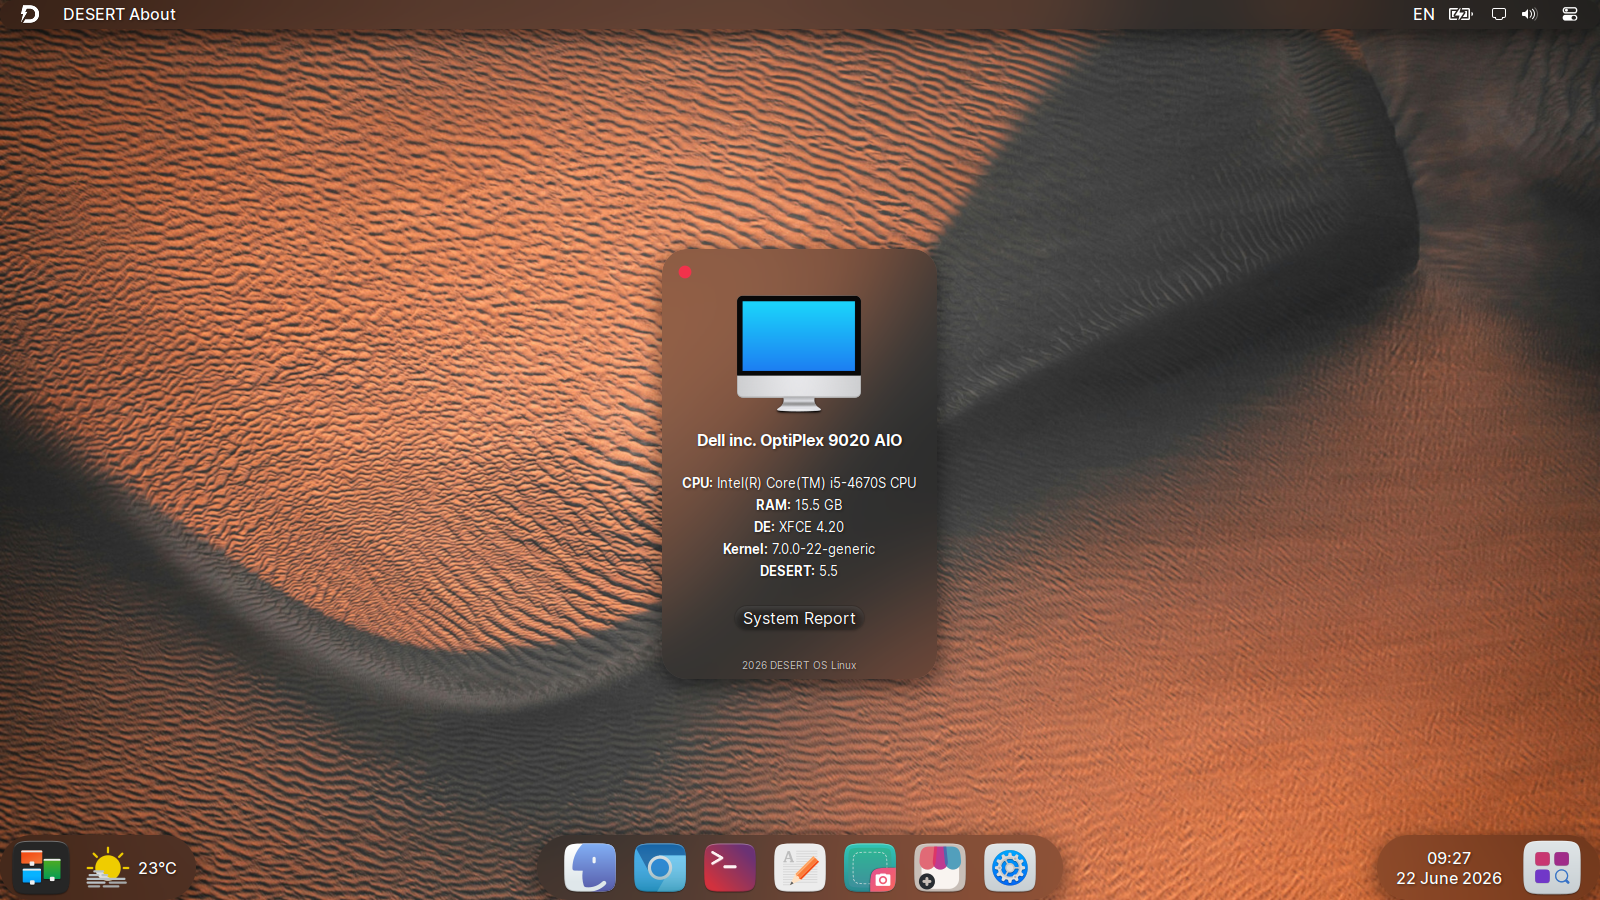1600x900 pixels.
Task: Click the DESERT About menu title
Action: point(119,14)
